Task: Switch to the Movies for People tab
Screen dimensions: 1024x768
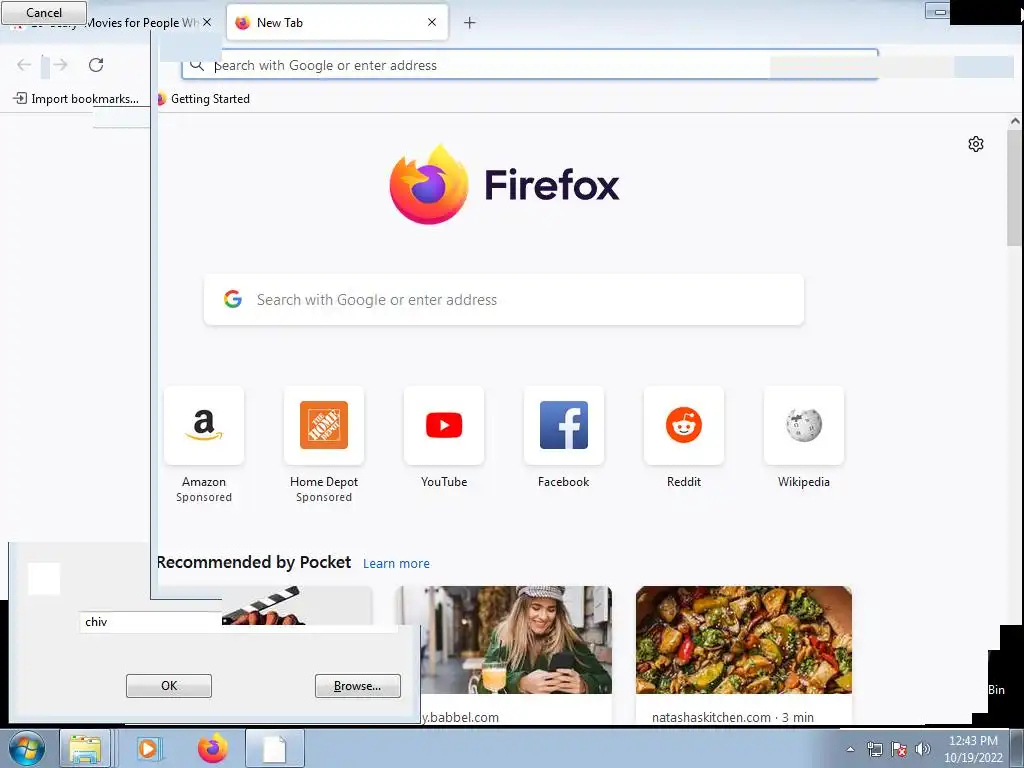Action: click(x=111, y=23)
